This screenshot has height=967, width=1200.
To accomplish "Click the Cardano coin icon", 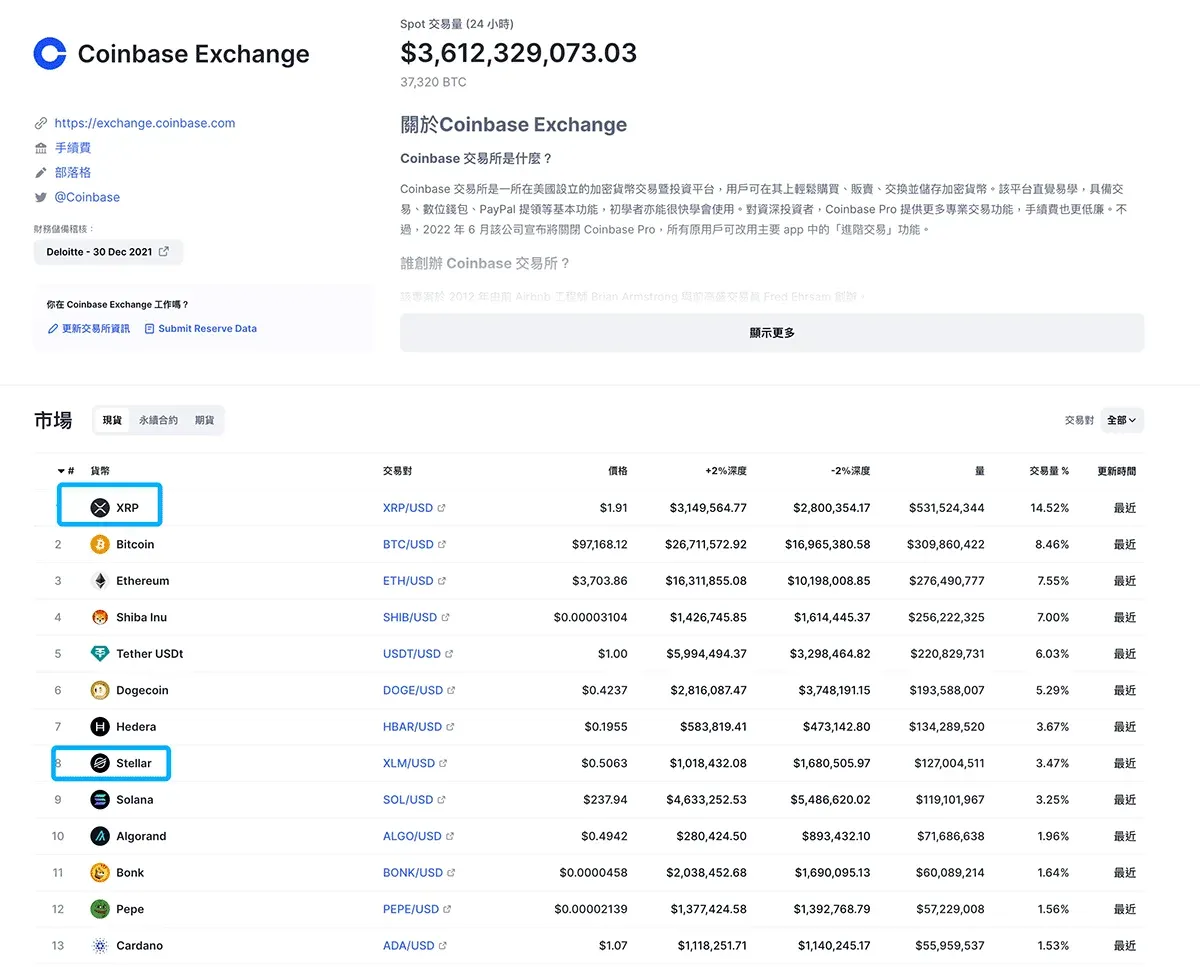I will [99, 946].
